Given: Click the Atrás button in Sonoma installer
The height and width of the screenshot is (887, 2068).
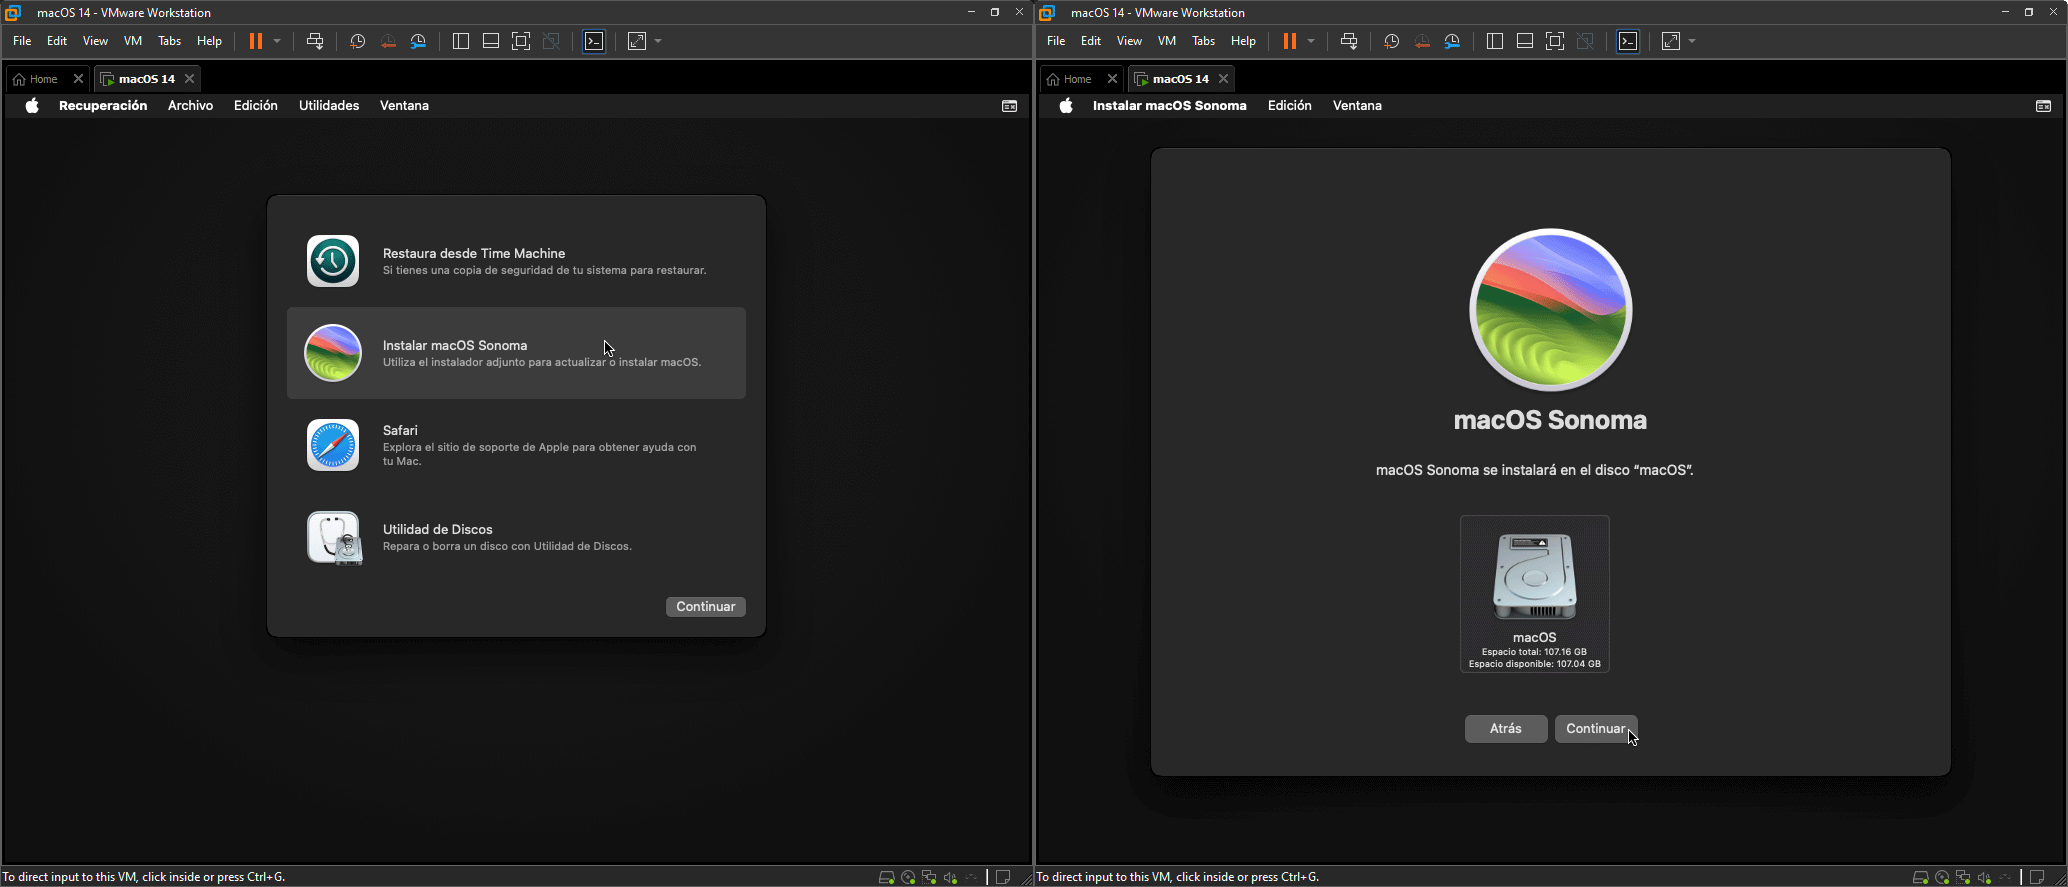Looking at the screenshot, I should [1506, 729].
